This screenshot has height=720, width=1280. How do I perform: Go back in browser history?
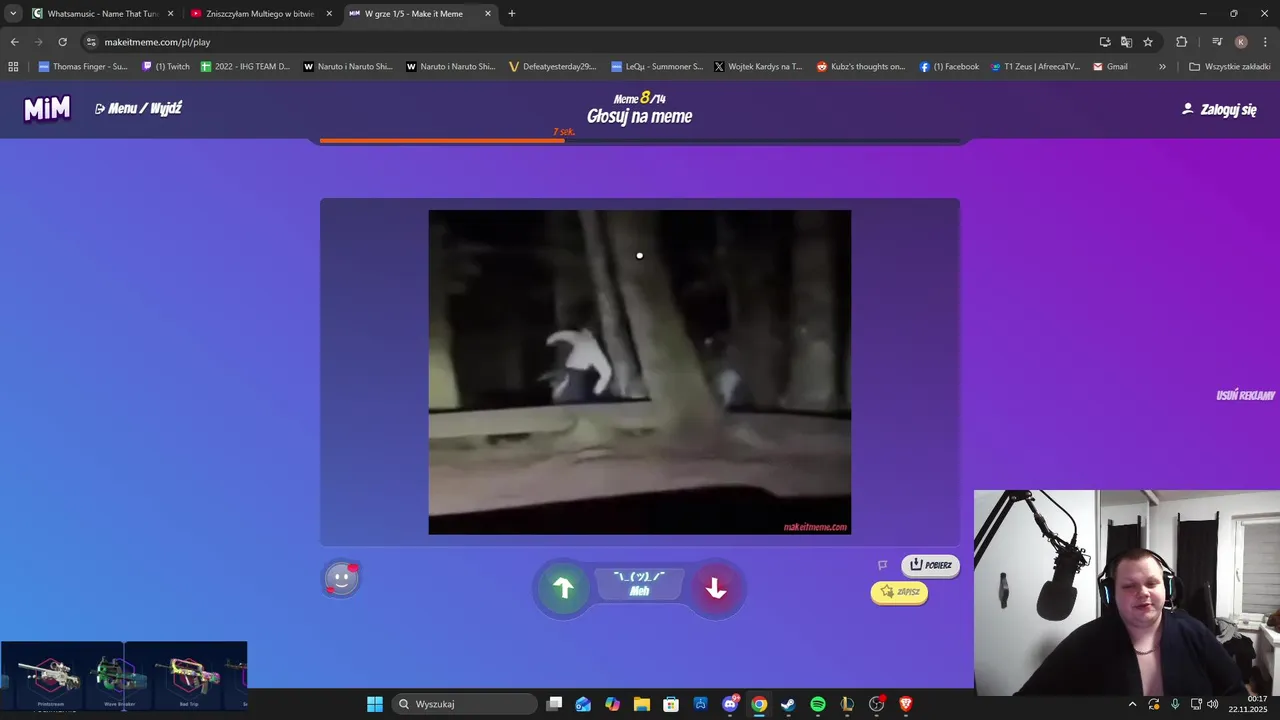[14, 42]
